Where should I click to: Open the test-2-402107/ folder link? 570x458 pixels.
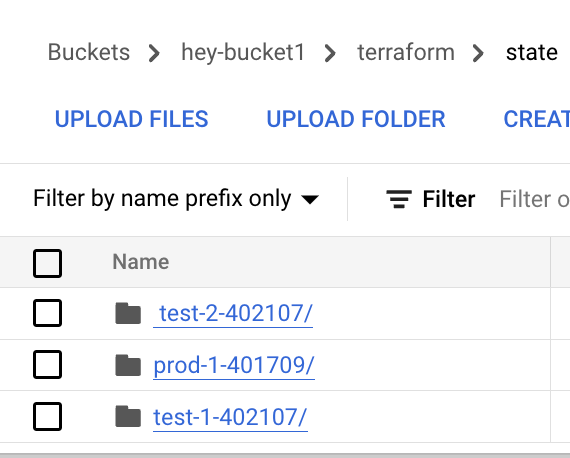click(233, 313)
